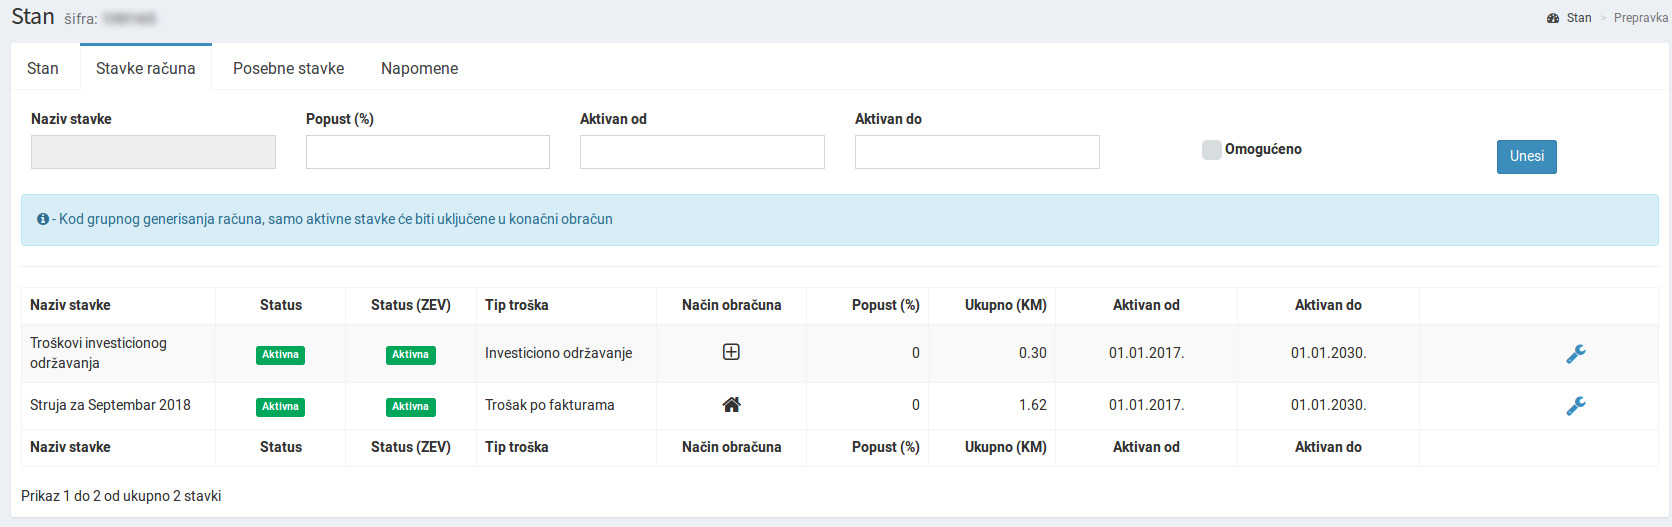The width and height of the screenshot is (1672, 527).
Task: Open the Posebne stavke tab
Action: coord(288,68)
